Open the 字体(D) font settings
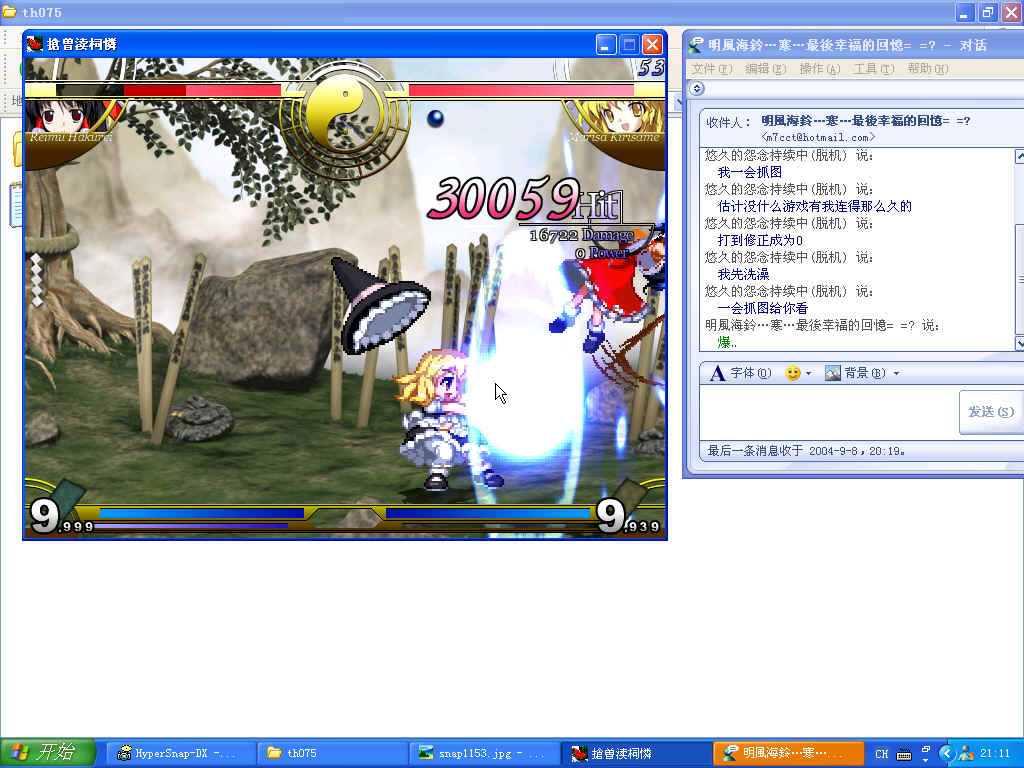 (x=741, y=373)
